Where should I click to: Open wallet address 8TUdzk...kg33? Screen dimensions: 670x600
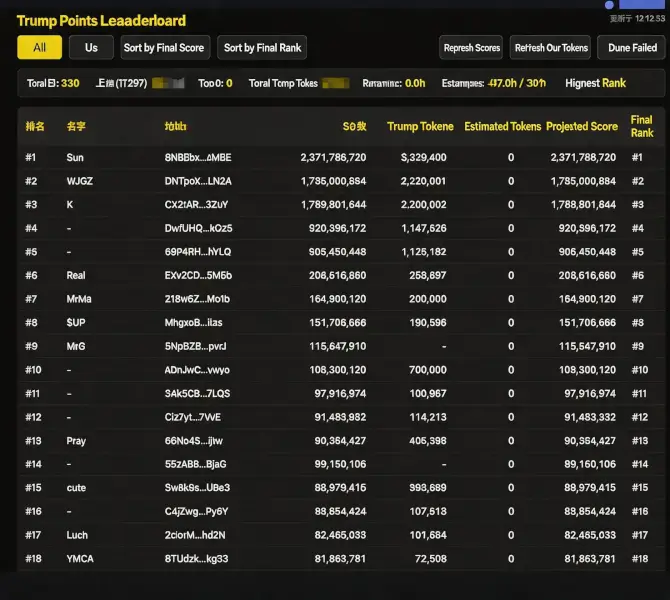196,558
